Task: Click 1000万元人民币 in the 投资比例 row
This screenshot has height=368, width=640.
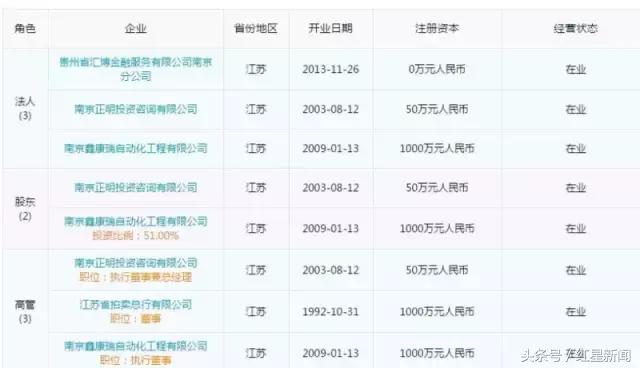Action: pos(437,228)
